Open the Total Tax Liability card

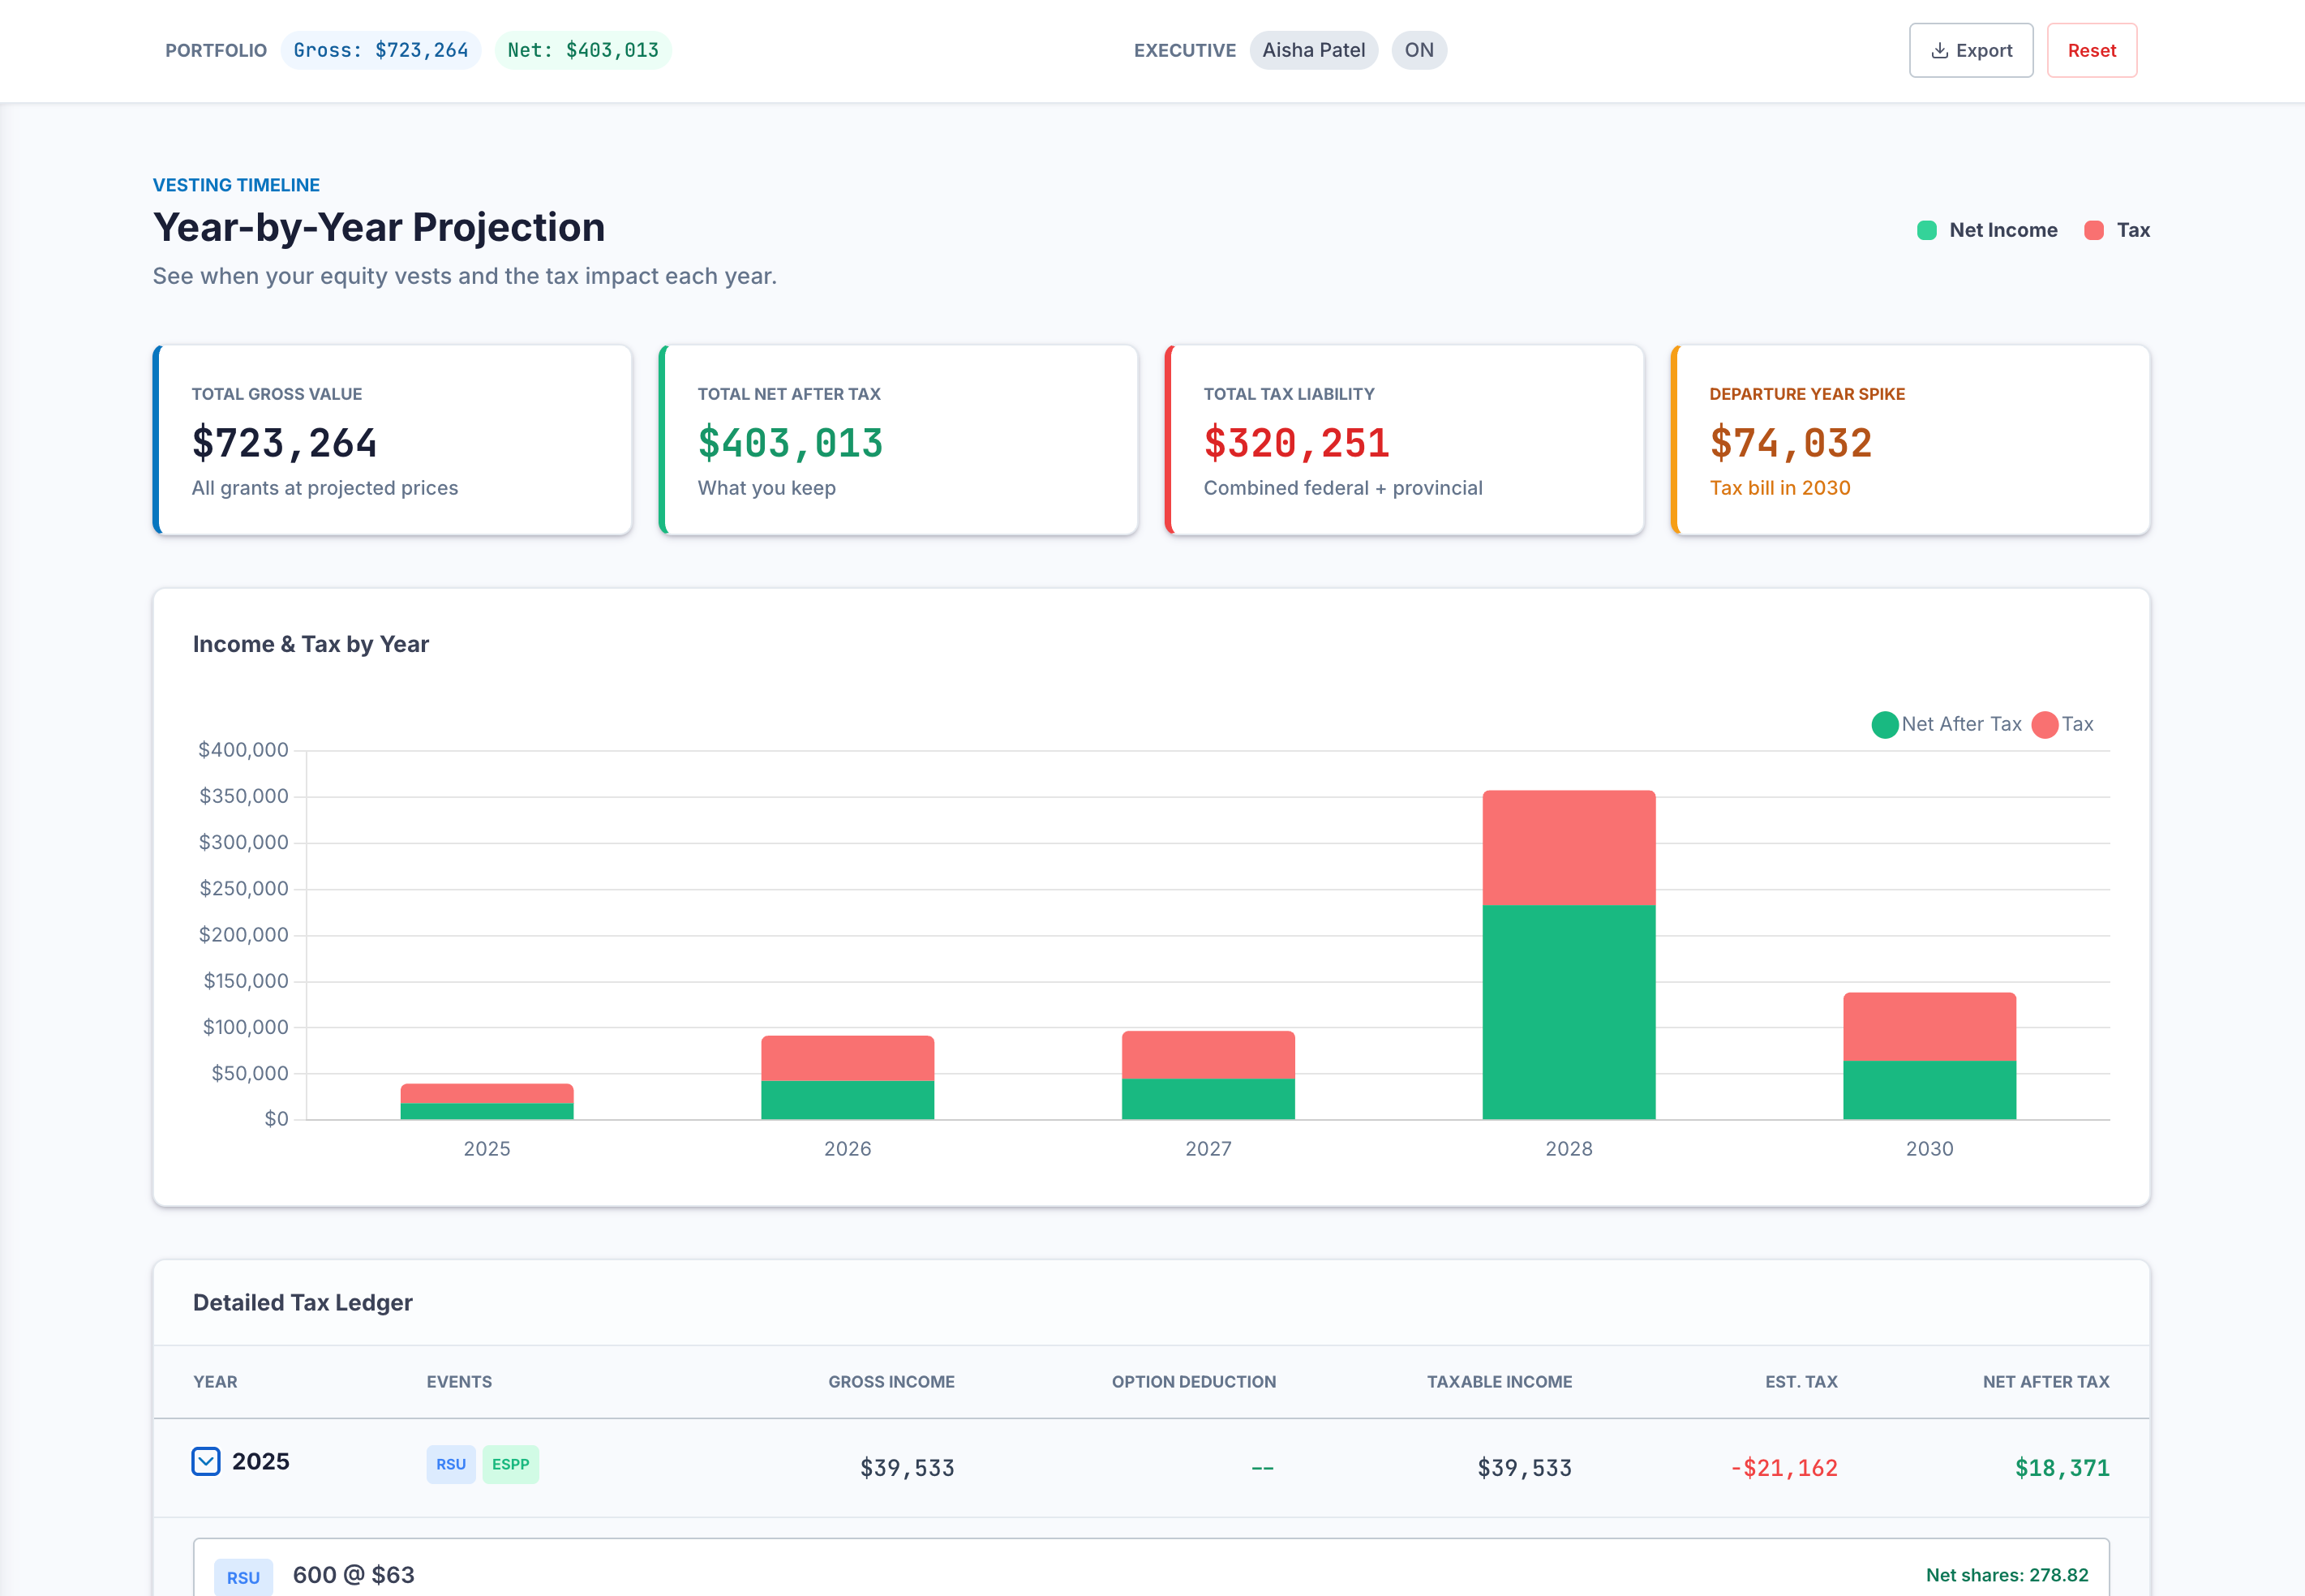(1403, 440)
